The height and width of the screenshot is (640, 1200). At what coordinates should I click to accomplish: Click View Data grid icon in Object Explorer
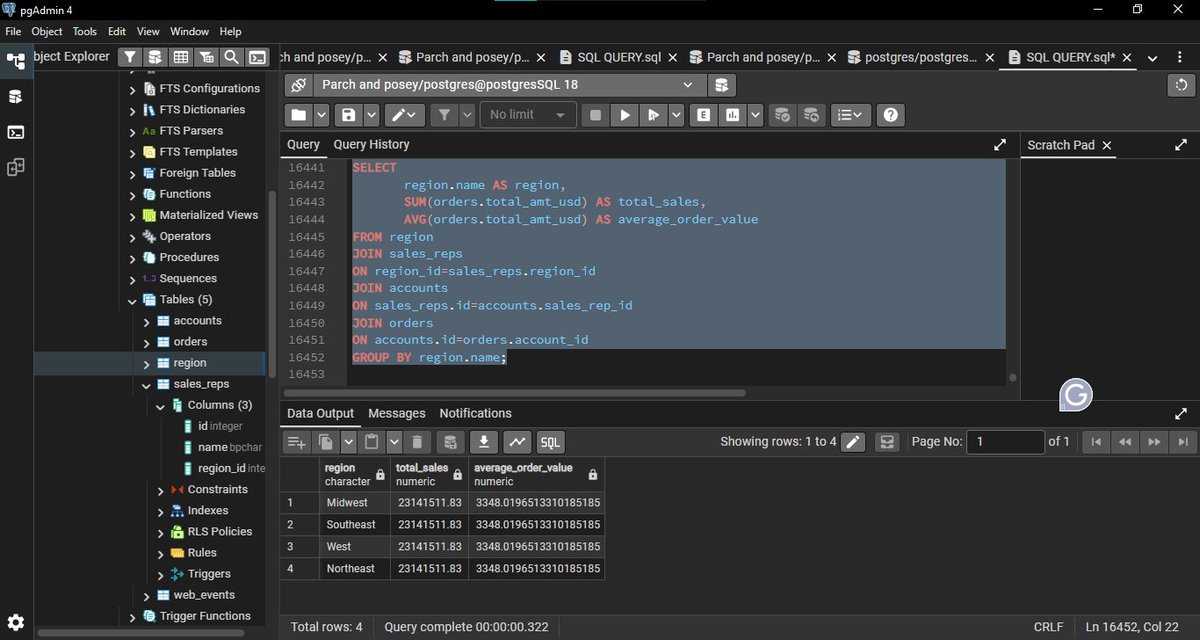click(181, 57)
